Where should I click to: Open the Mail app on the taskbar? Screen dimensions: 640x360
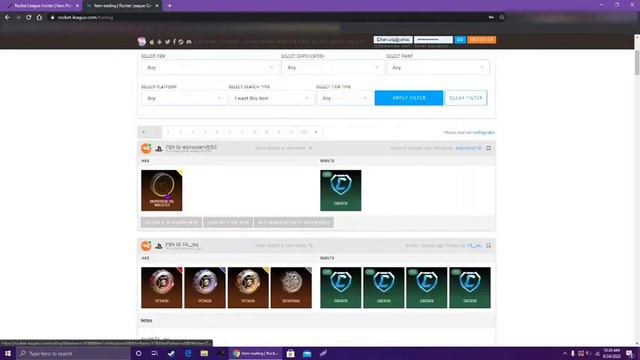pos(307,353)
